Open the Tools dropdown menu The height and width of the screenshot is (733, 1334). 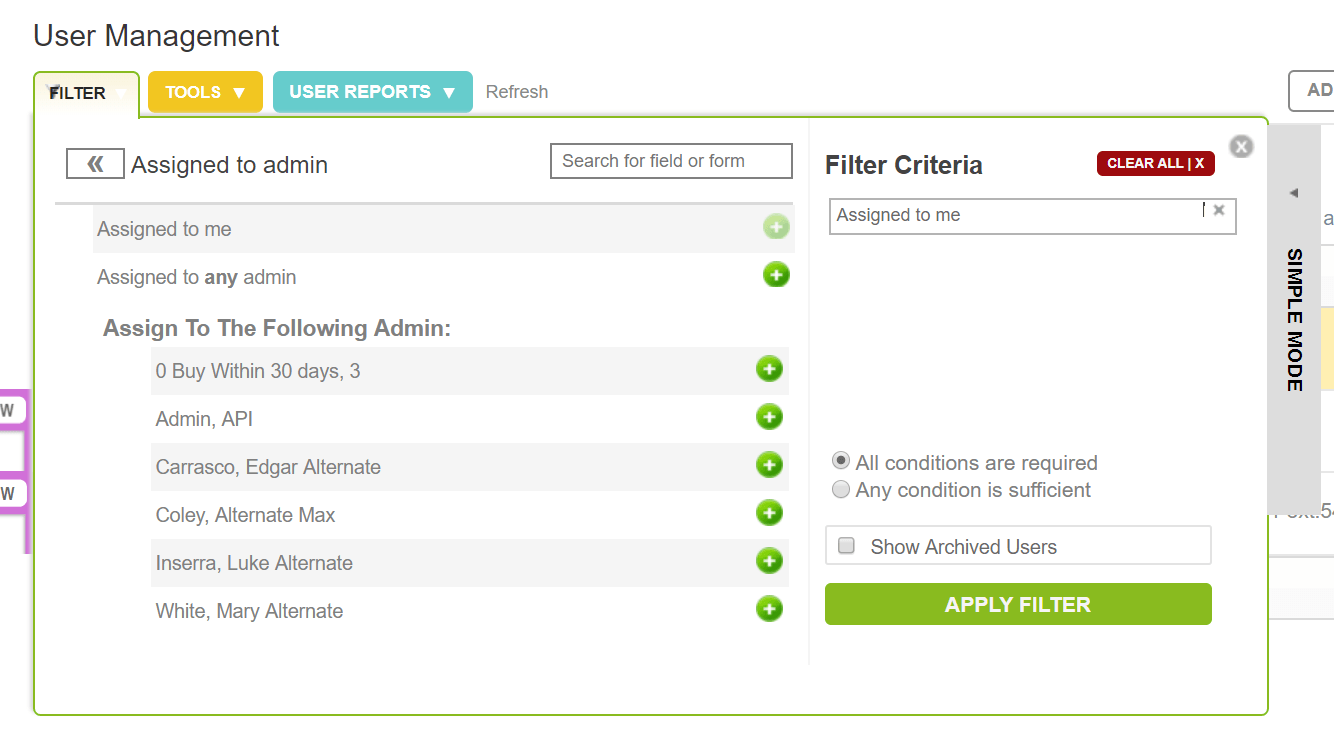[x=205, y=92]
